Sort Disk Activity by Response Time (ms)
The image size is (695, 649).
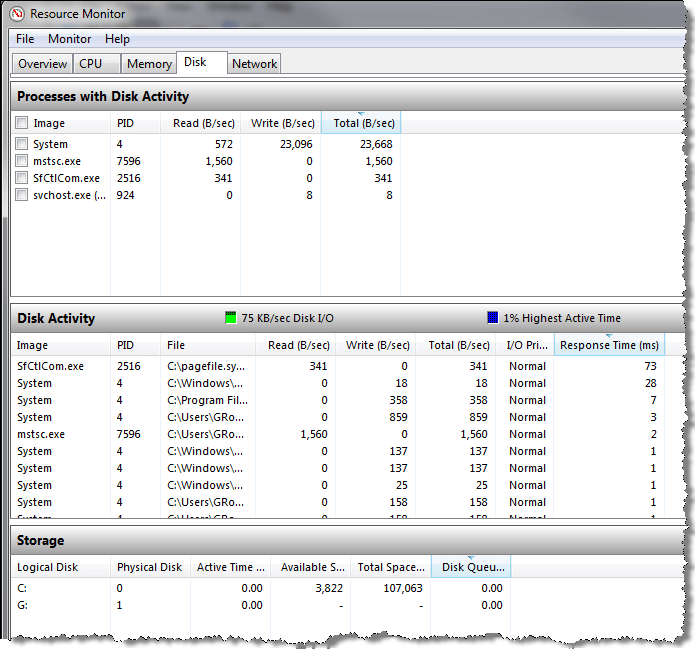point(609,345)
